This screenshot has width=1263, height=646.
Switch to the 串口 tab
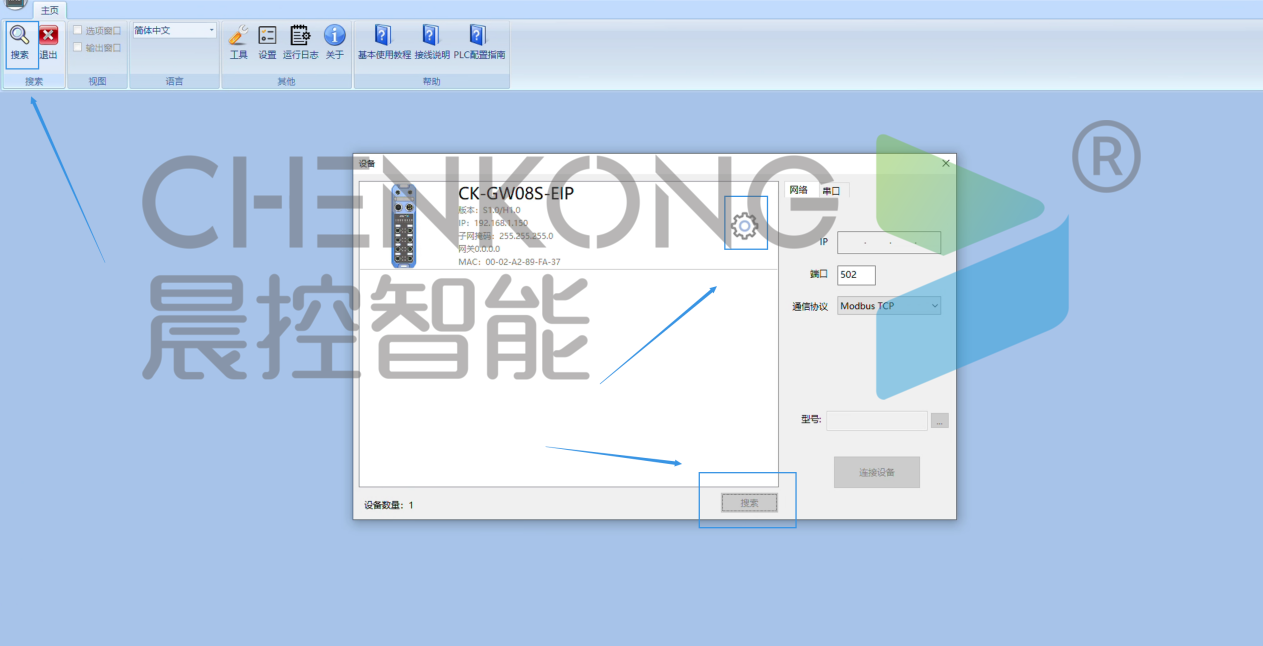pos(831,190)
